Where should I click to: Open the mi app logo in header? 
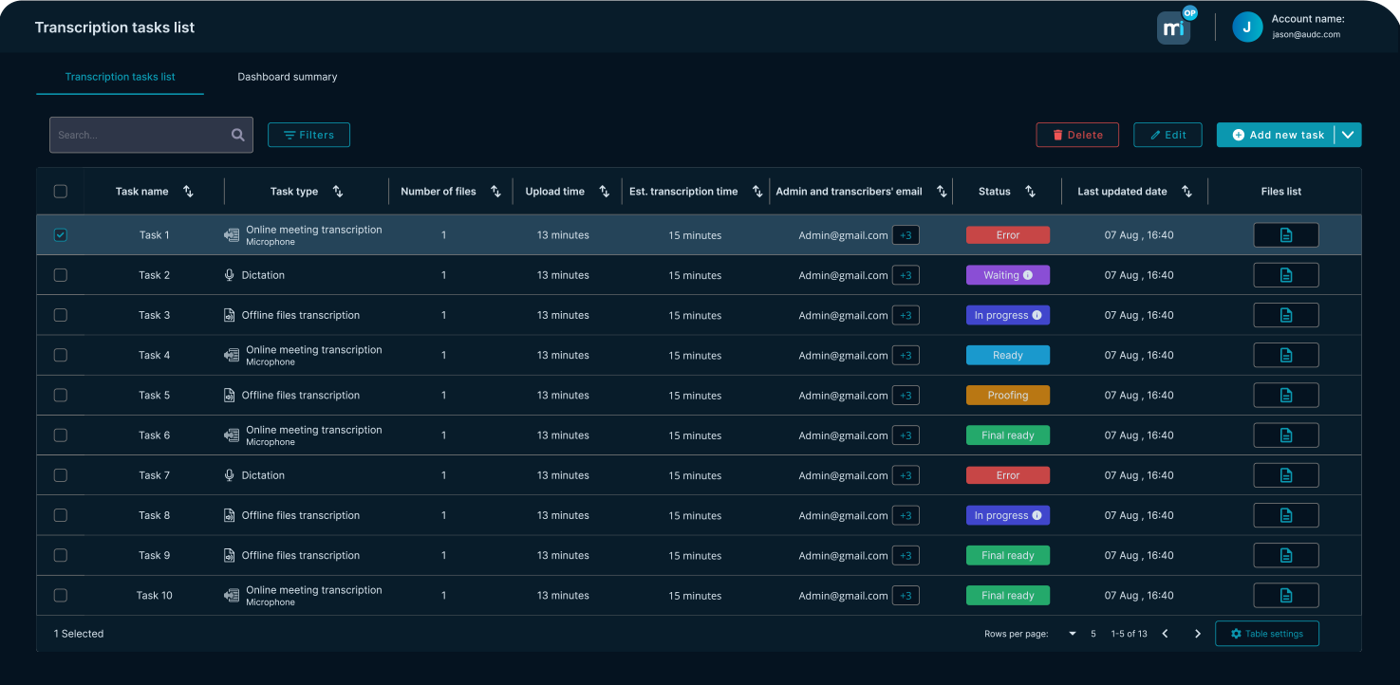(x=1175, y=28)
